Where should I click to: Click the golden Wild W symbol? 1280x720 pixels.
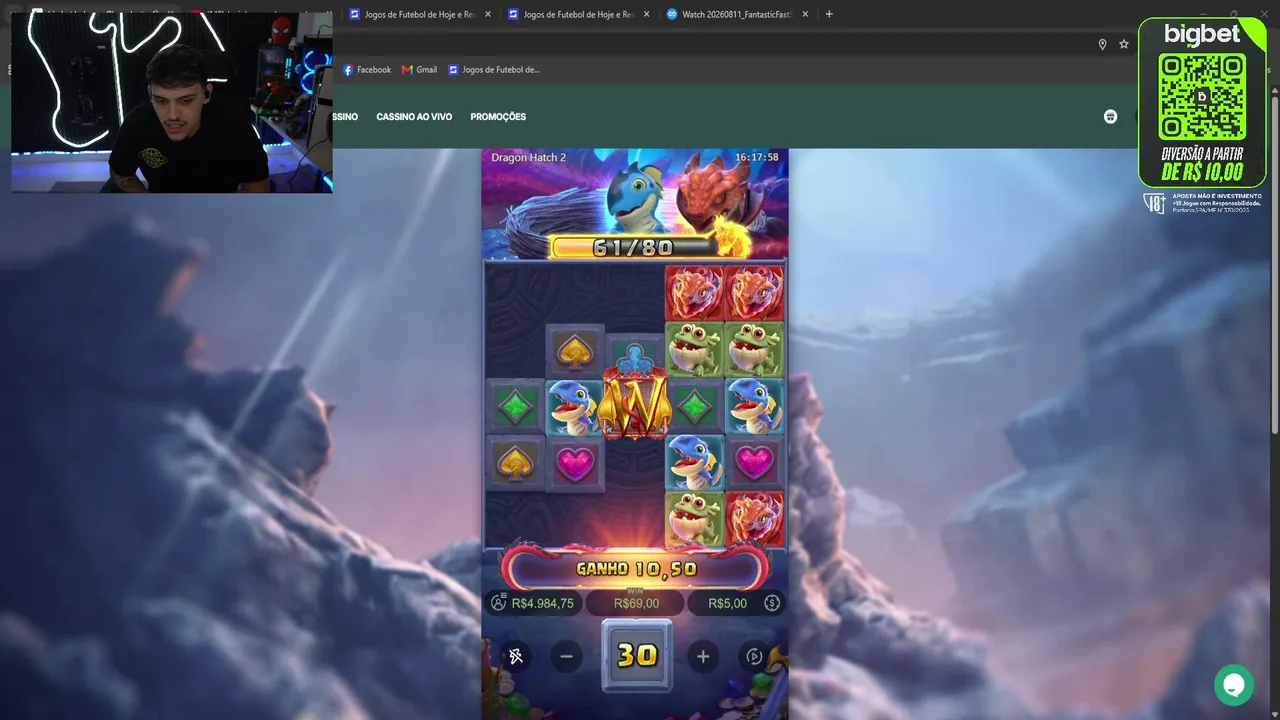tap(634, 407)
